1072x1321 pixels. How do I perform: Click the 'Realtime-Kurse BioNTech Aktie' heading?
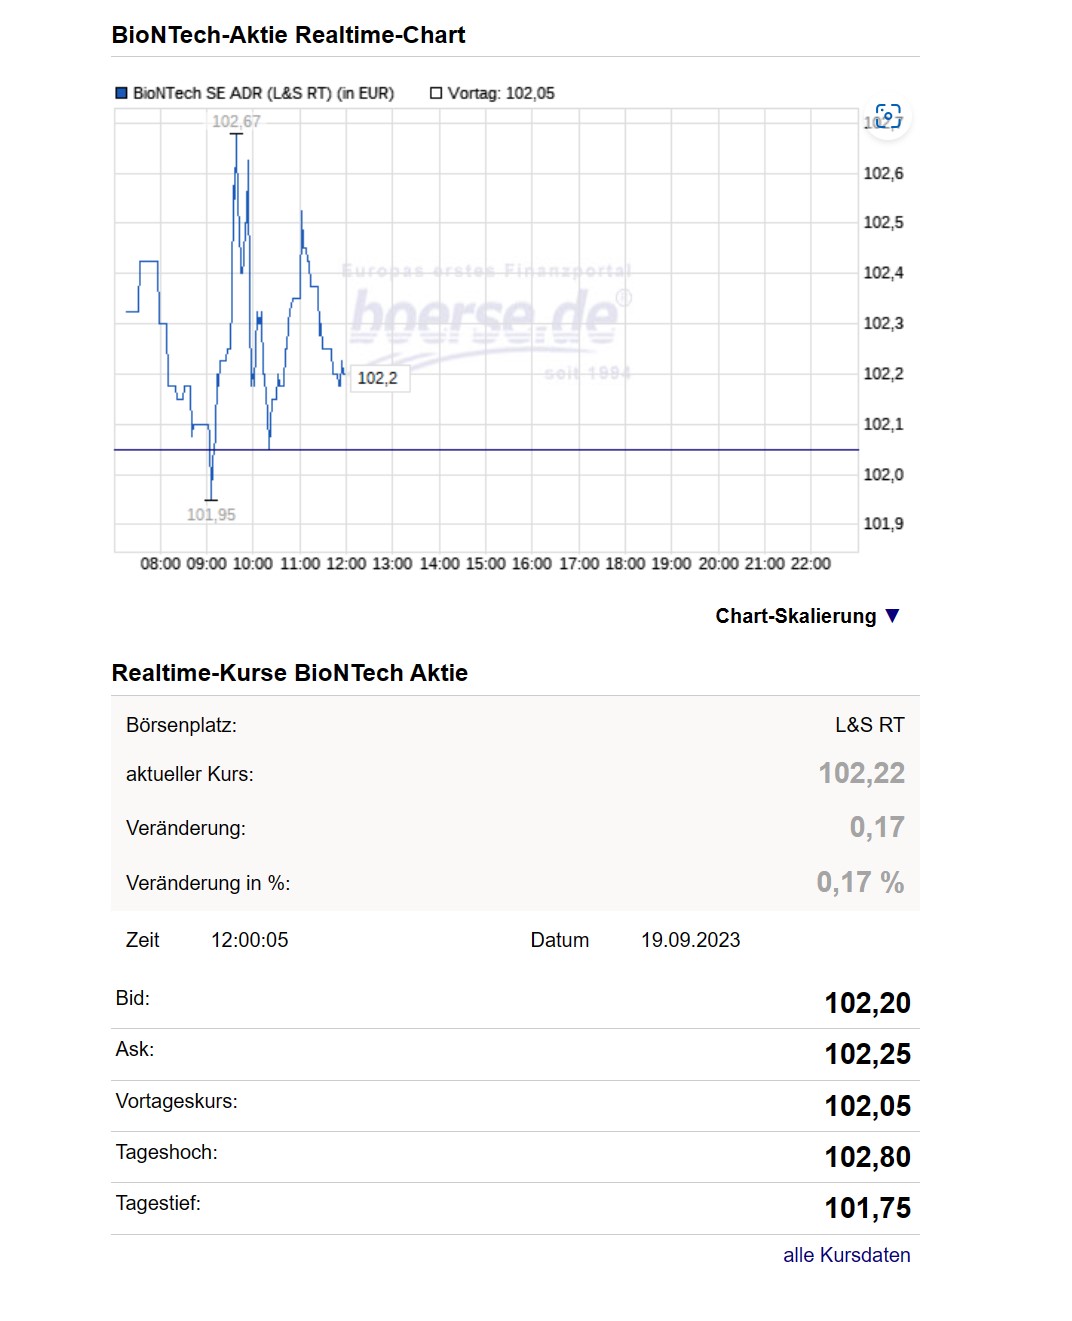click(290, 673)
